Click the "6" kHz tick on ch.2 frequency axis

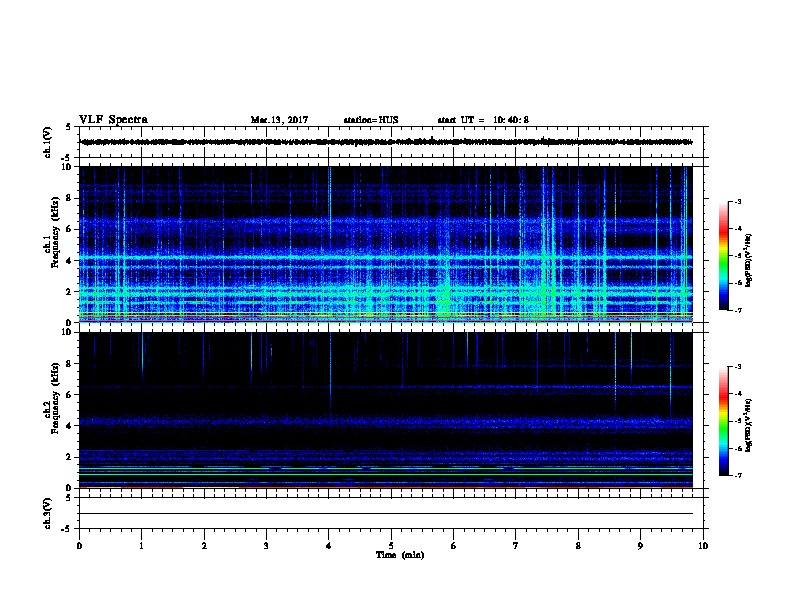69,394
